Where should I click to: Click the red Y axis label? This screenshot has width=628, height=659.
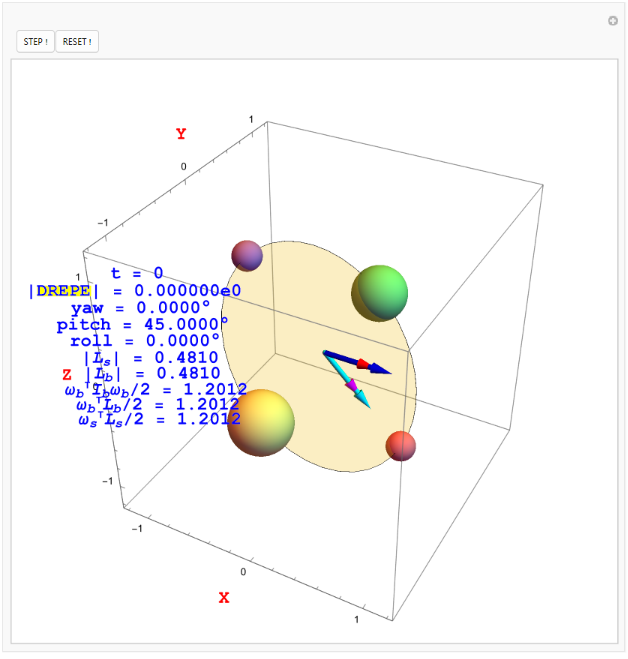click(x=181, y=134)
